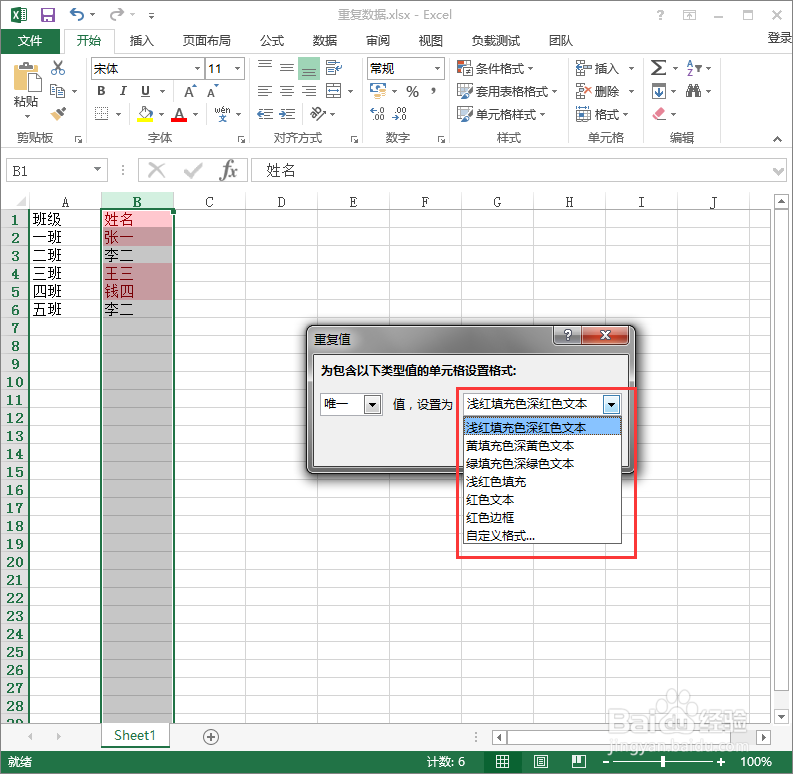Screen dimensions: 793x774
Task: Click the Save icon in quick access toolbar
Action: click(x=48, y=15)
